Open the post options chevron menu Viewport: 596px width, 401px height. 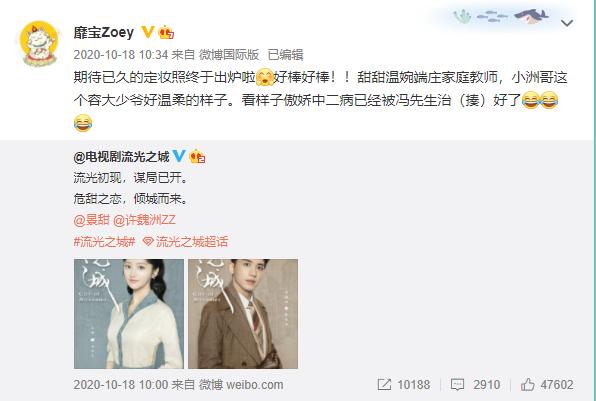[566, 24]
